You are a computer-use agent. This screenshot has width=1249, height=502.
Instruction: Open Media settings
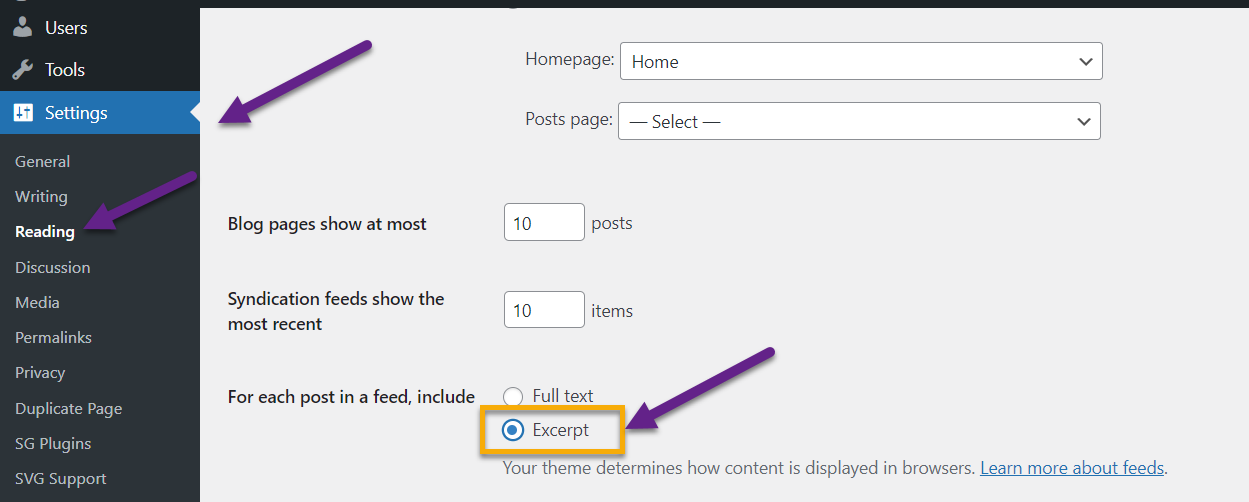[37, 302]
